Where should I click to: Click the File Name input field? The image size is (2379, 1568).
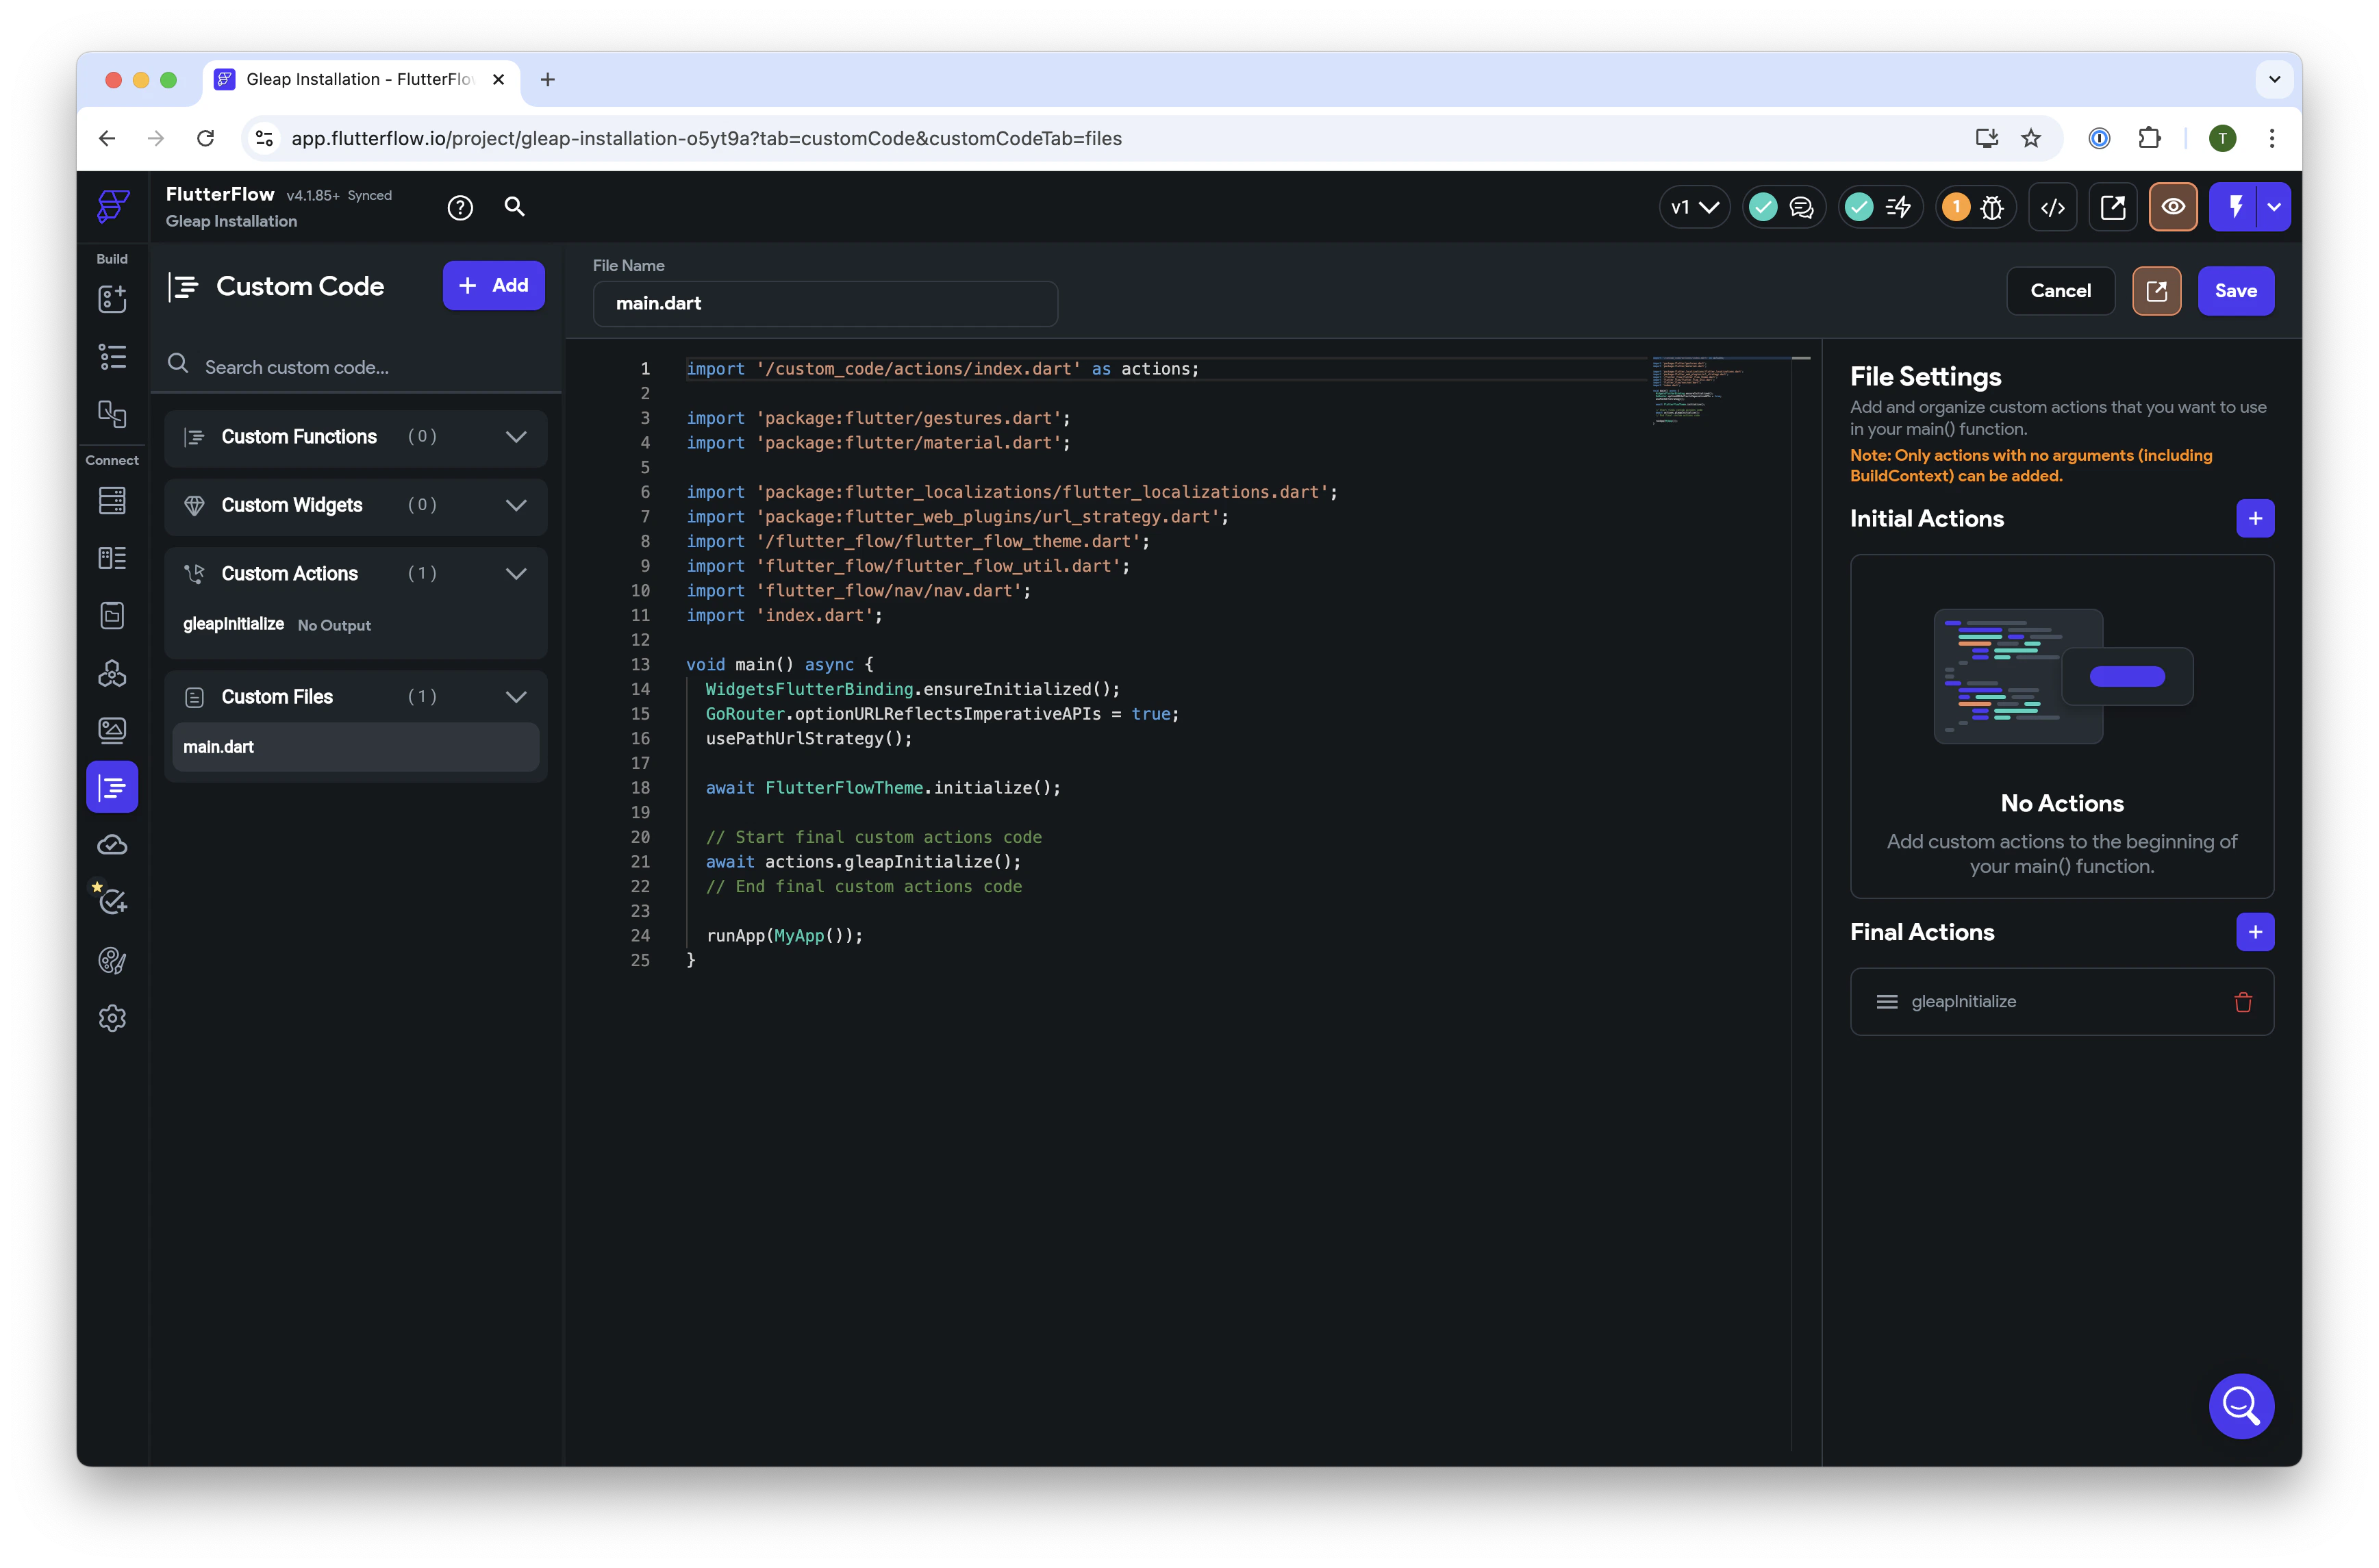point(825,304)
